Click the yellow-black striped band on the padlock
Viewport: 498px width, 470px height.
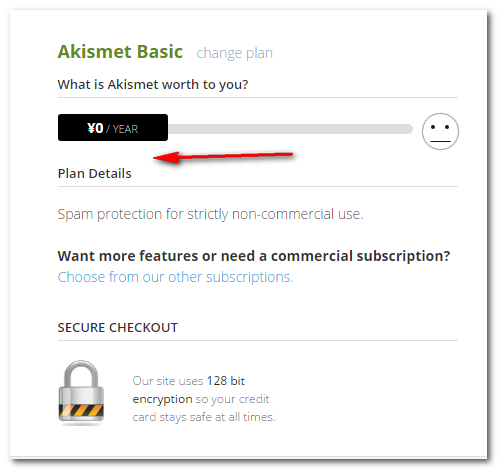tap(81, 412)
